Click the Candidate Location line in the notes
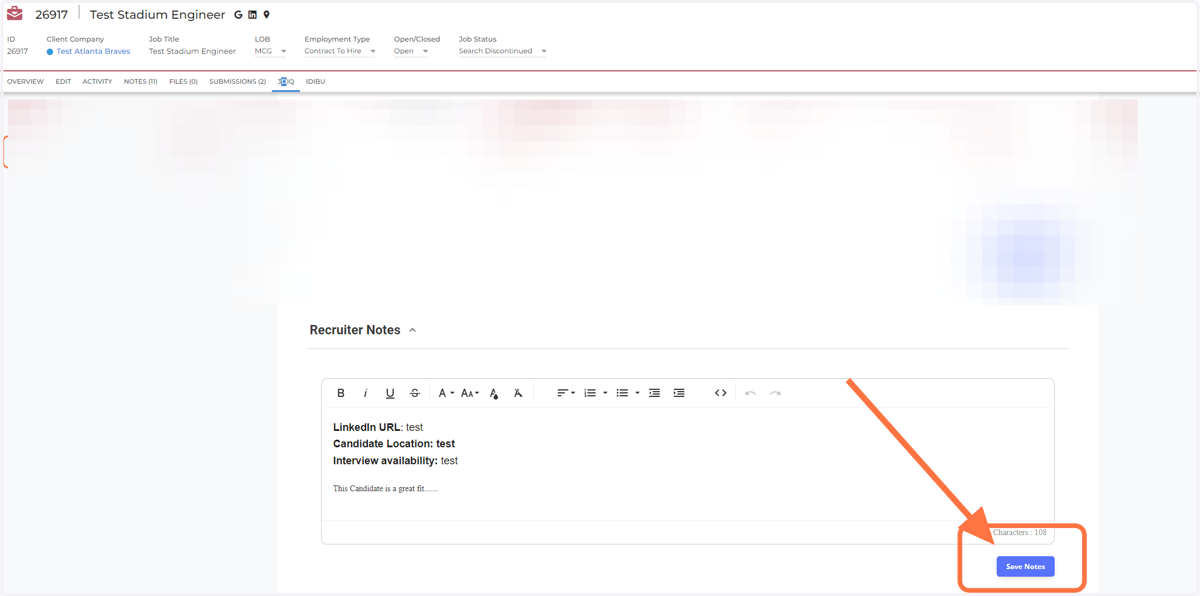 click(394, 444)
